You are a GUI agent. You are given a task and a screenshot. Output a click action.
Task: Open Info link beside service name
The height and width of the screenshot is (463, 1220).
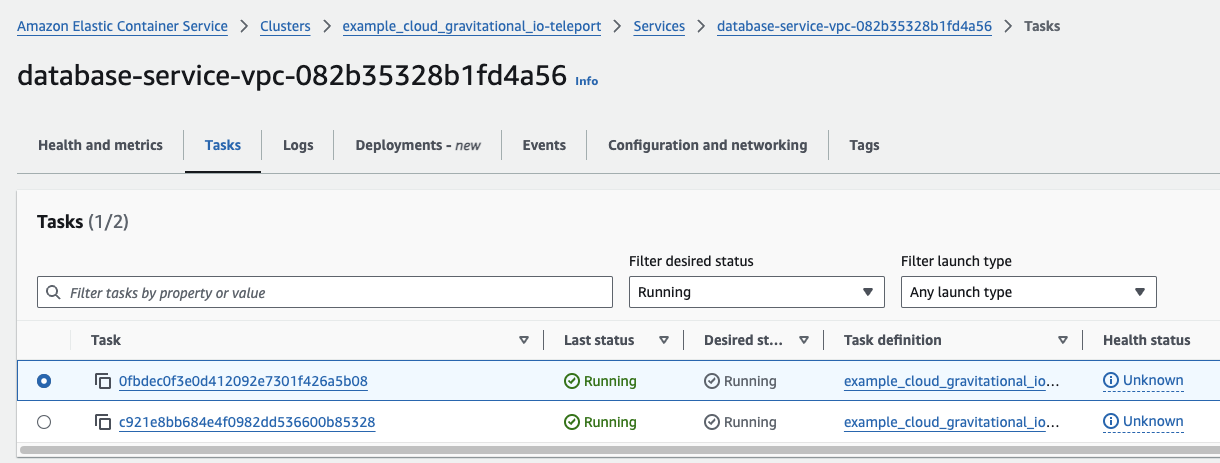point(586,81)
